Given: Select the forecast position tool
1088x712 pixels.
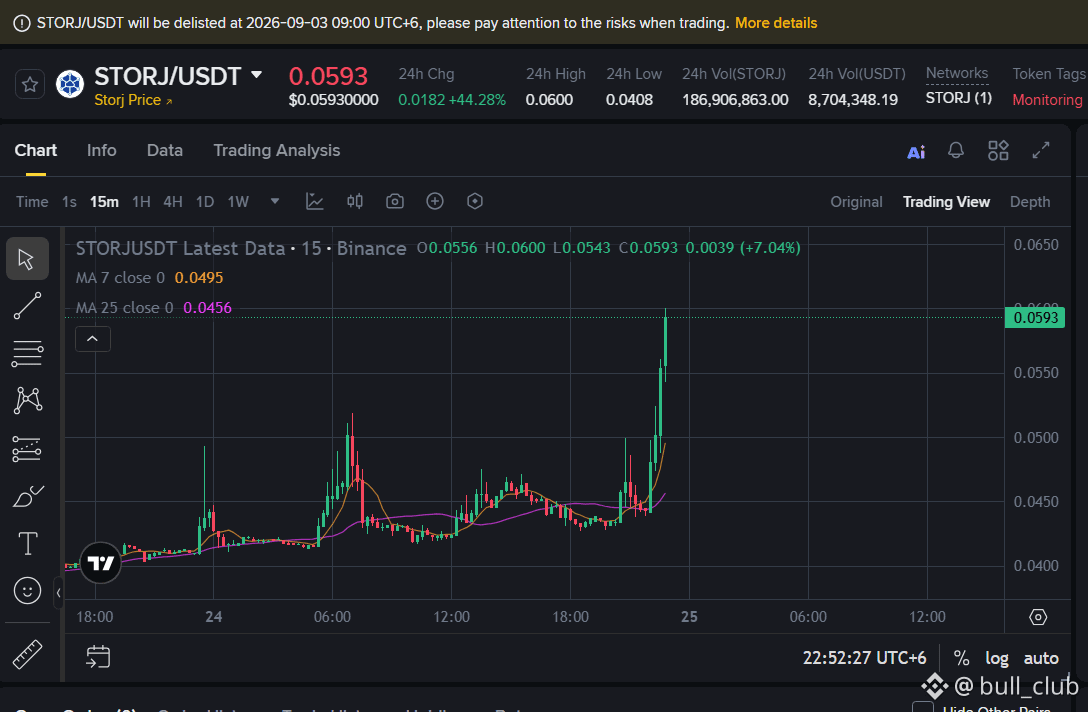Looking at the screenshot, I should click(x=27, y=449).
